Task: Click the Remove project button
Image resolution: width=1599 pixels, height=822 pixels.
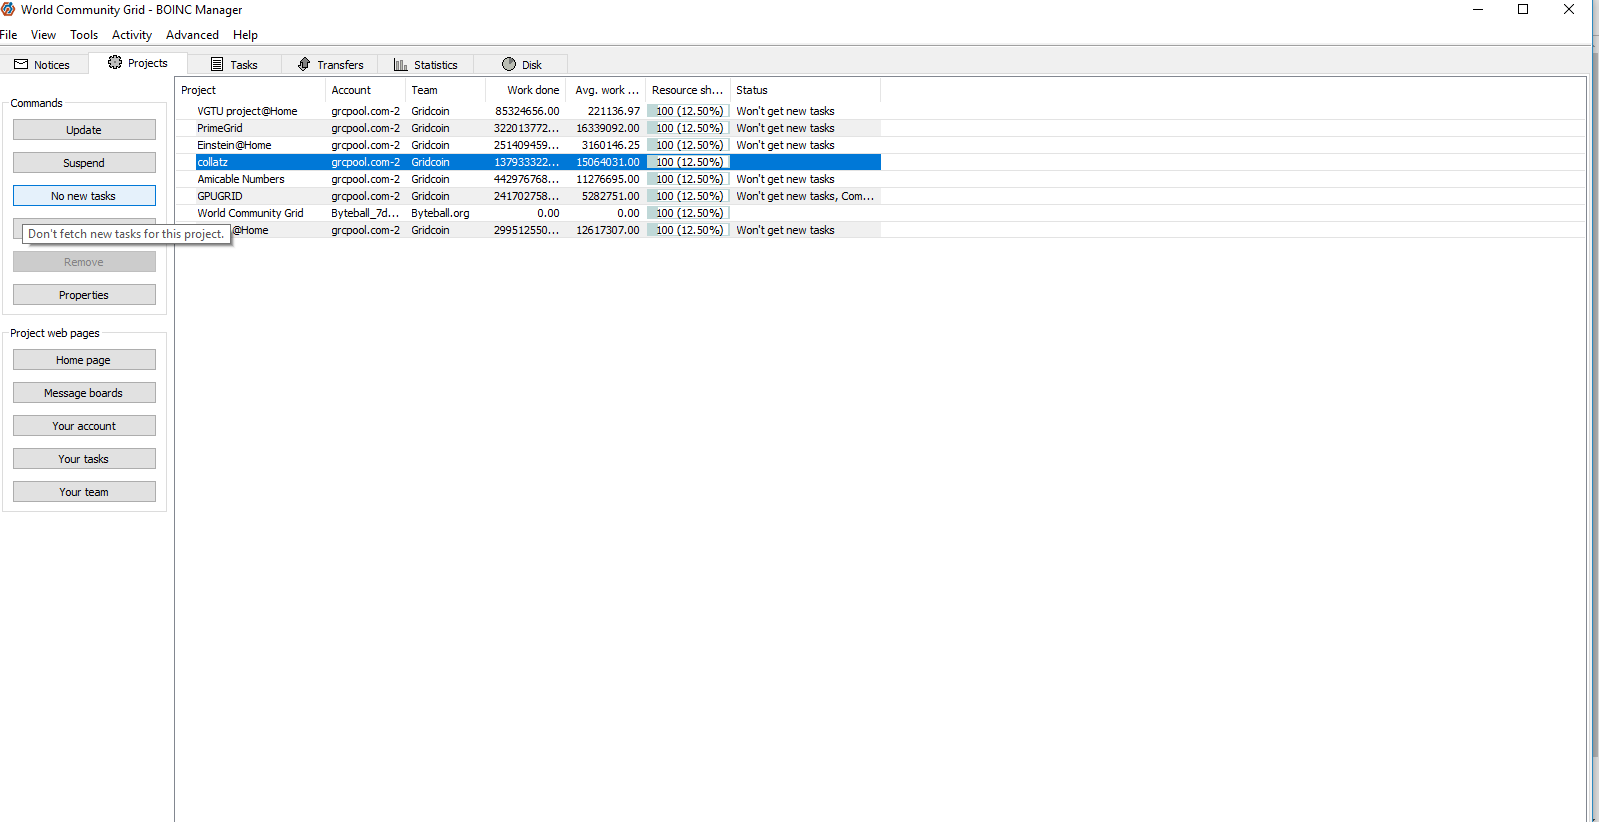Action: [84, 262]
